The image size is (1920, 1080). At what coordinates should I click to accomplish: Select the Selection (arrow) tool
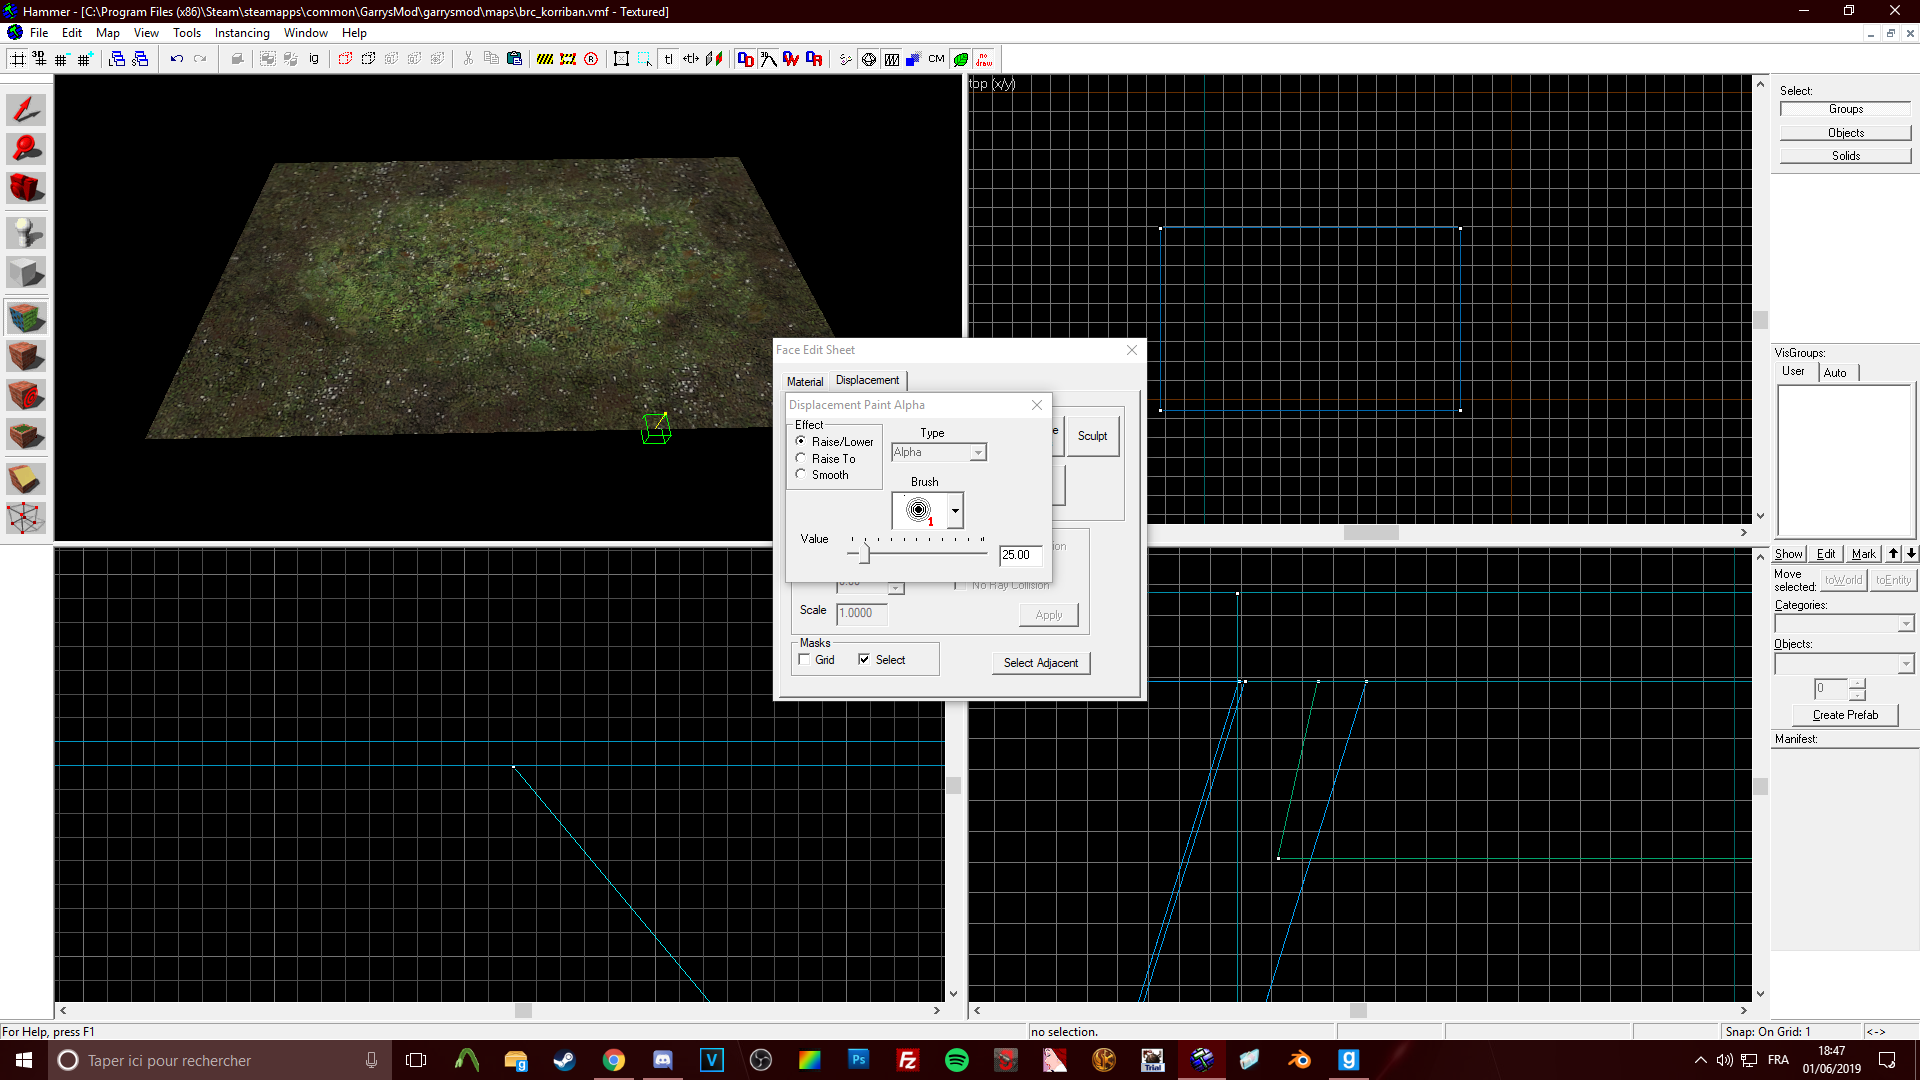(x=26, y=109)
